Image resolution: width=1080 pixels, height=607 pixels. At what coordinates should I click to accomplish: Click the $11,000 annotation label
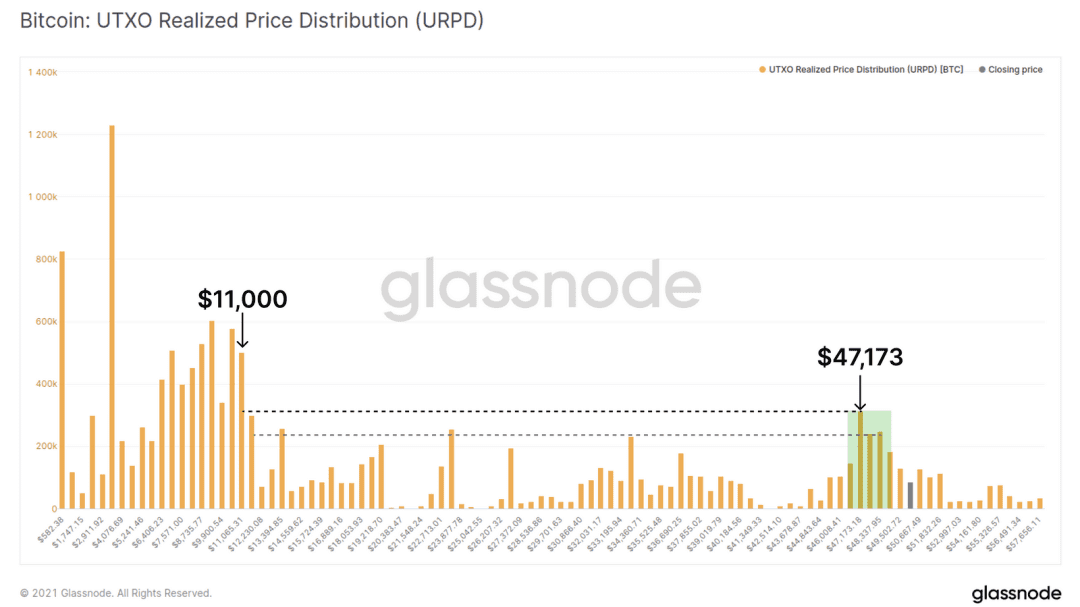[x=242, y=299]
